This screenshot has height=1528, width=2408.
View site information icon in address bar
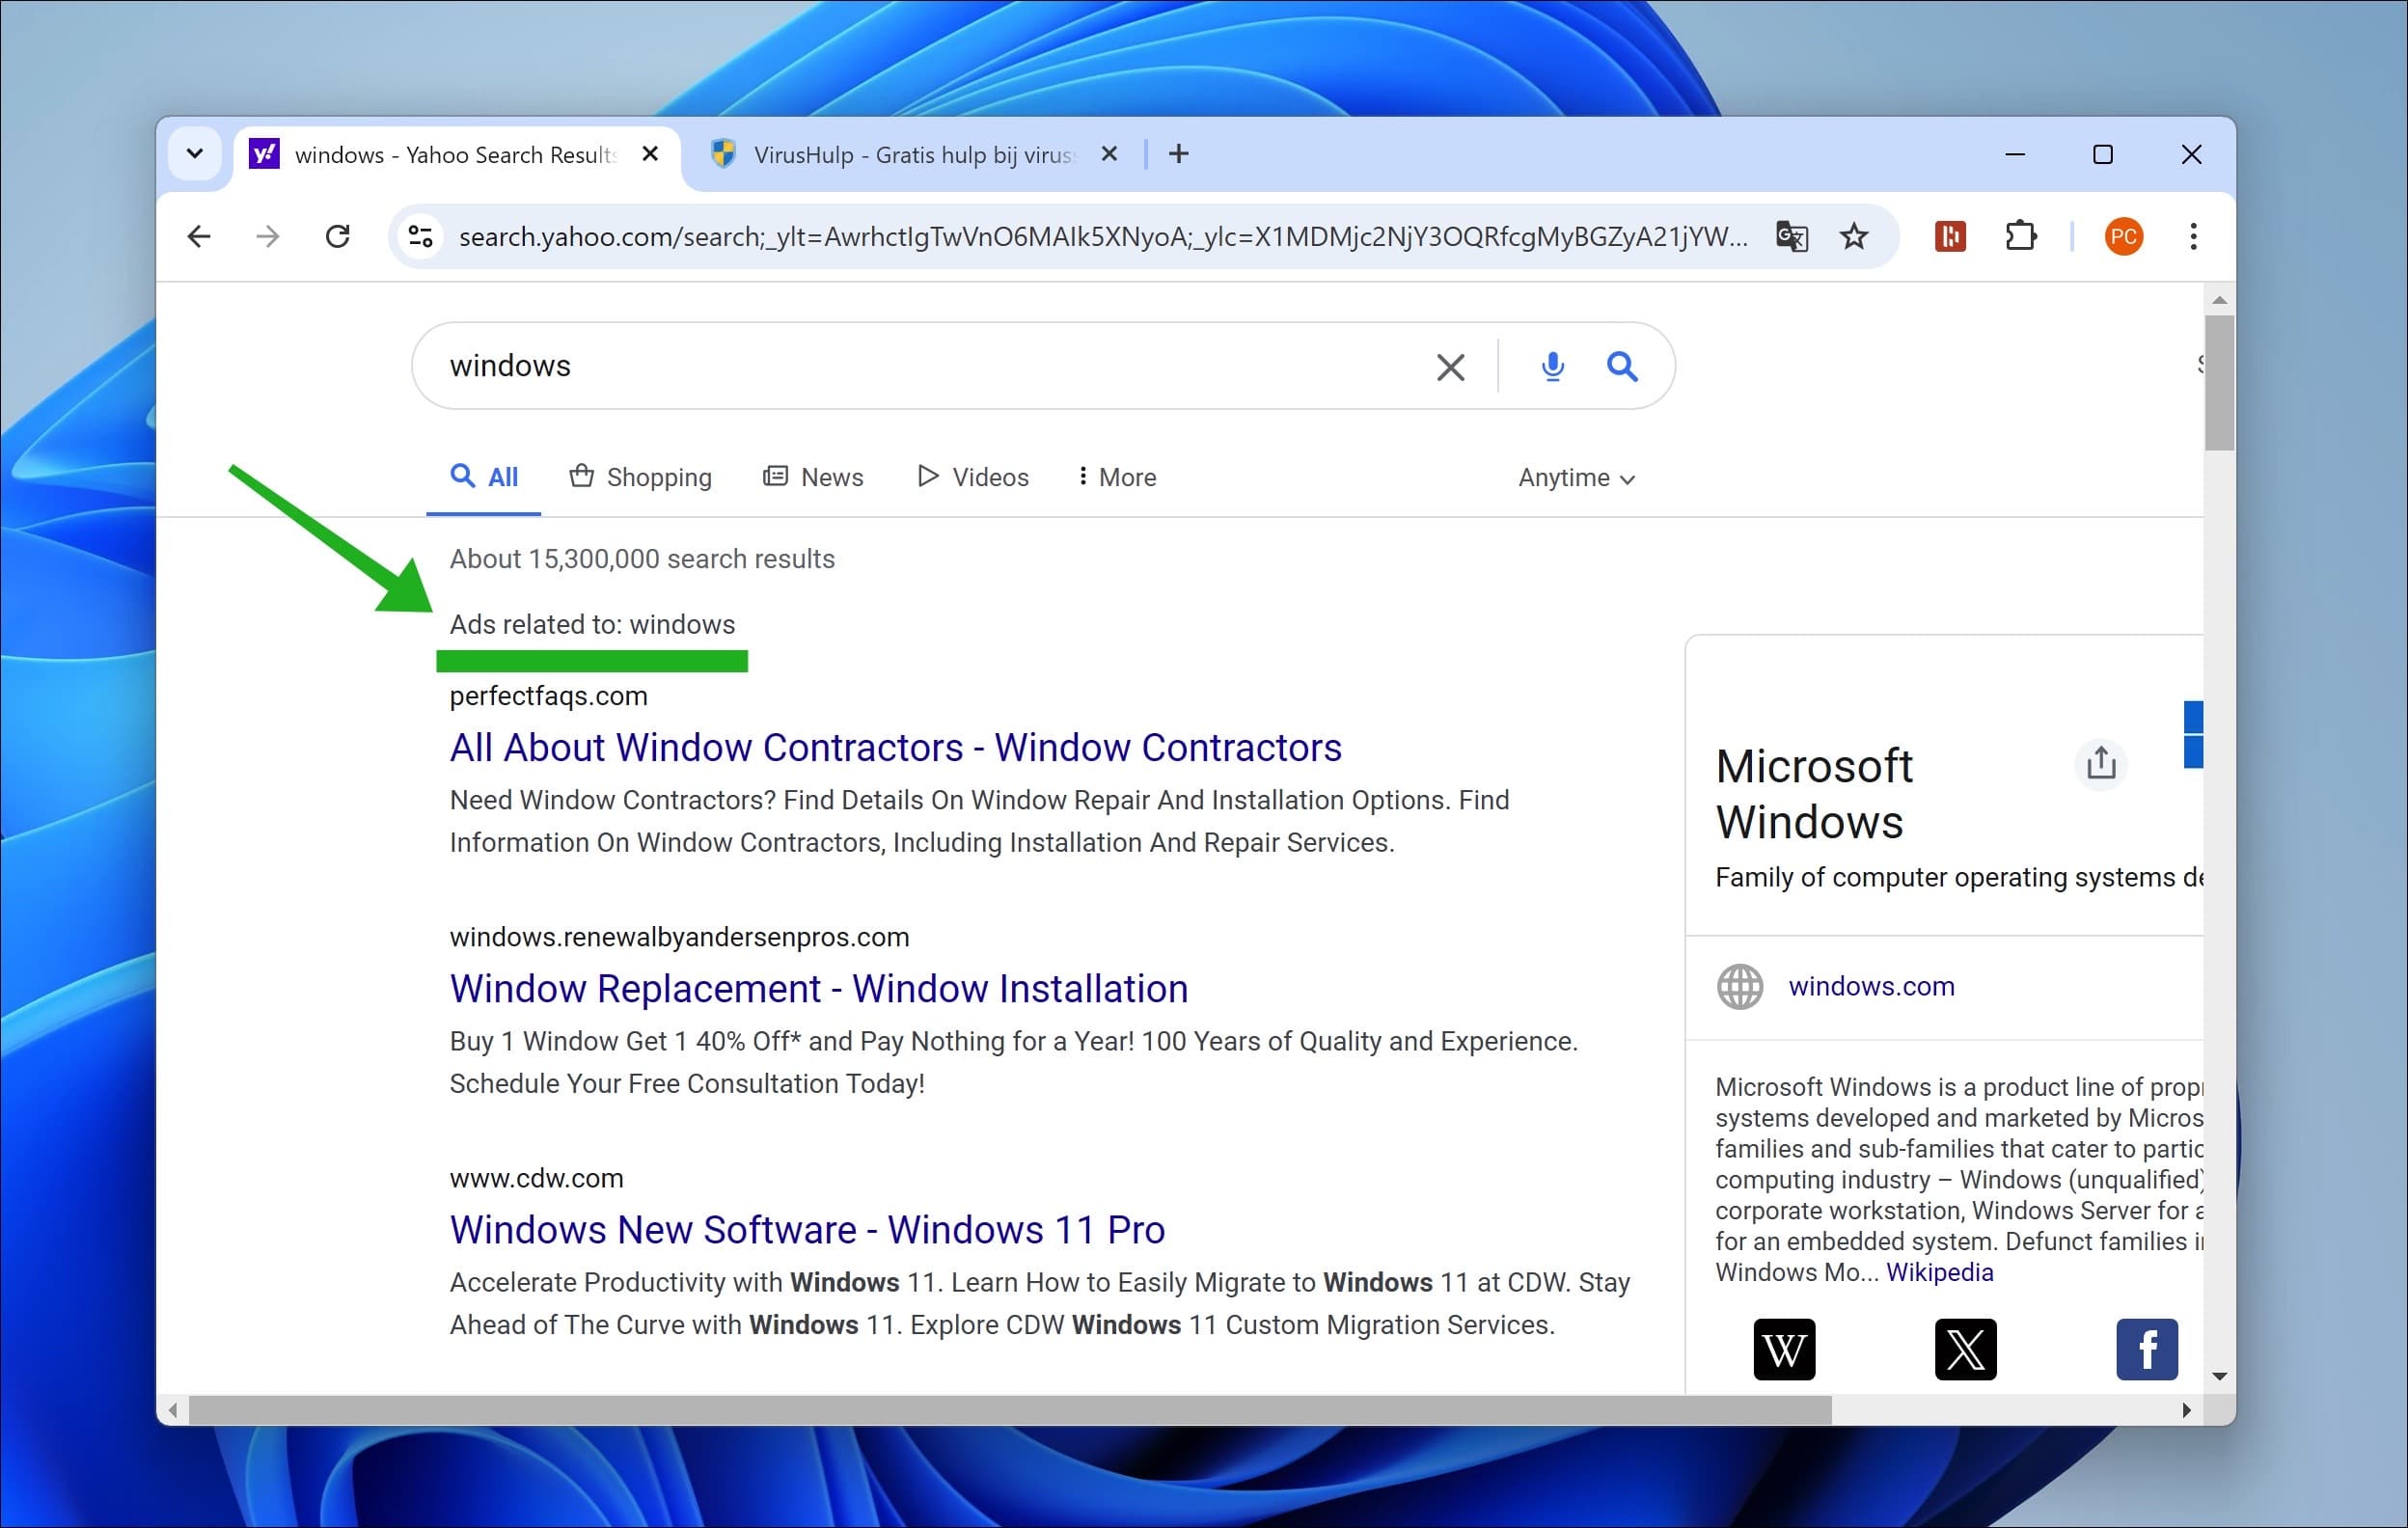pyautogui.click(x=420, y=237)
